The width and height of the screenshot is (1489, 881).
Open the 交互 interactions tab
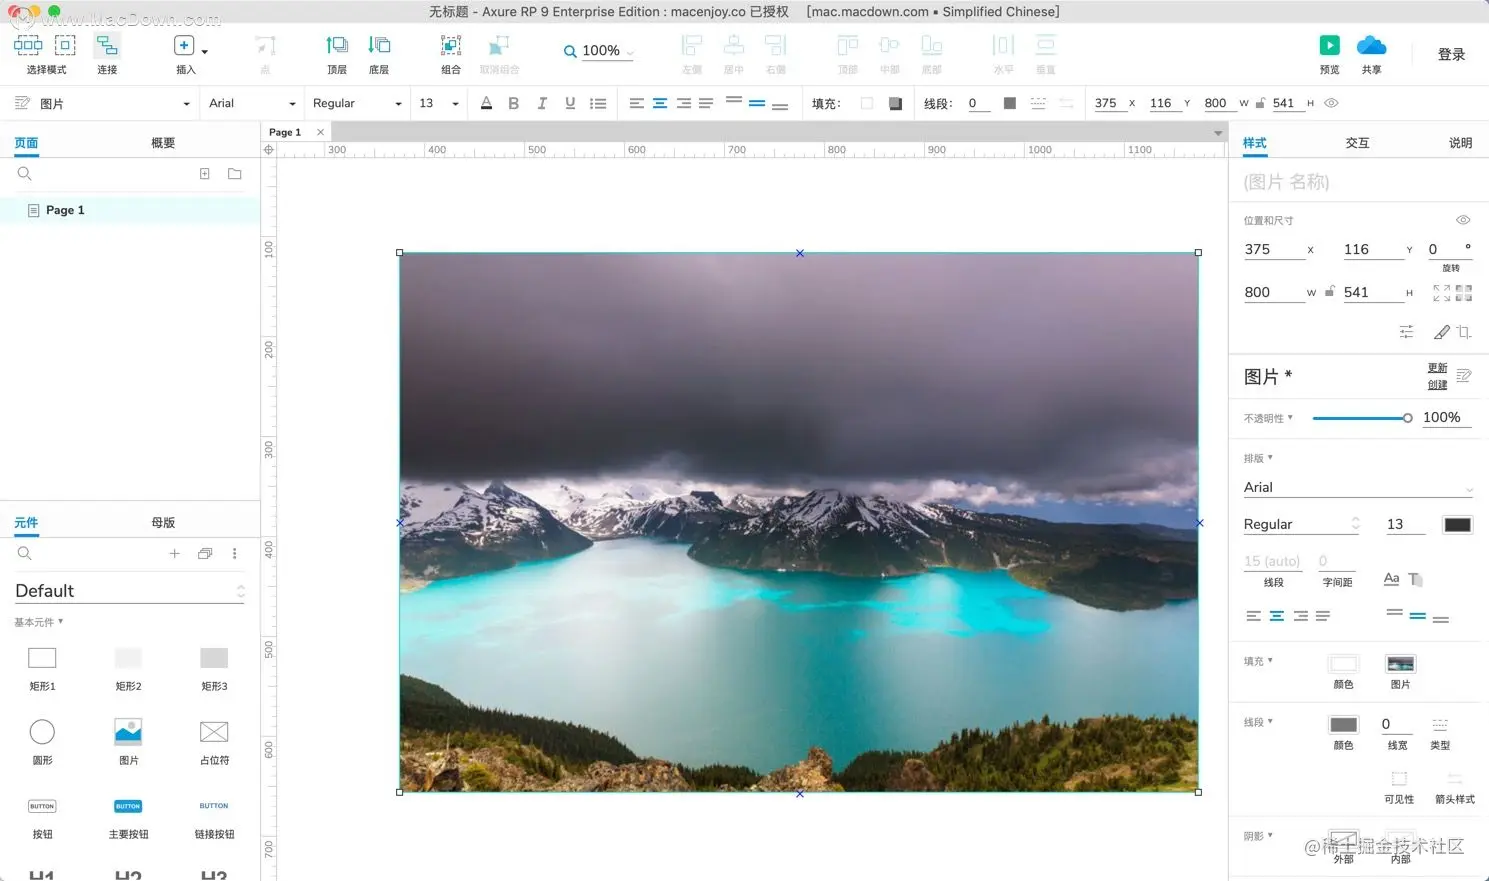tap(1357, 143)
